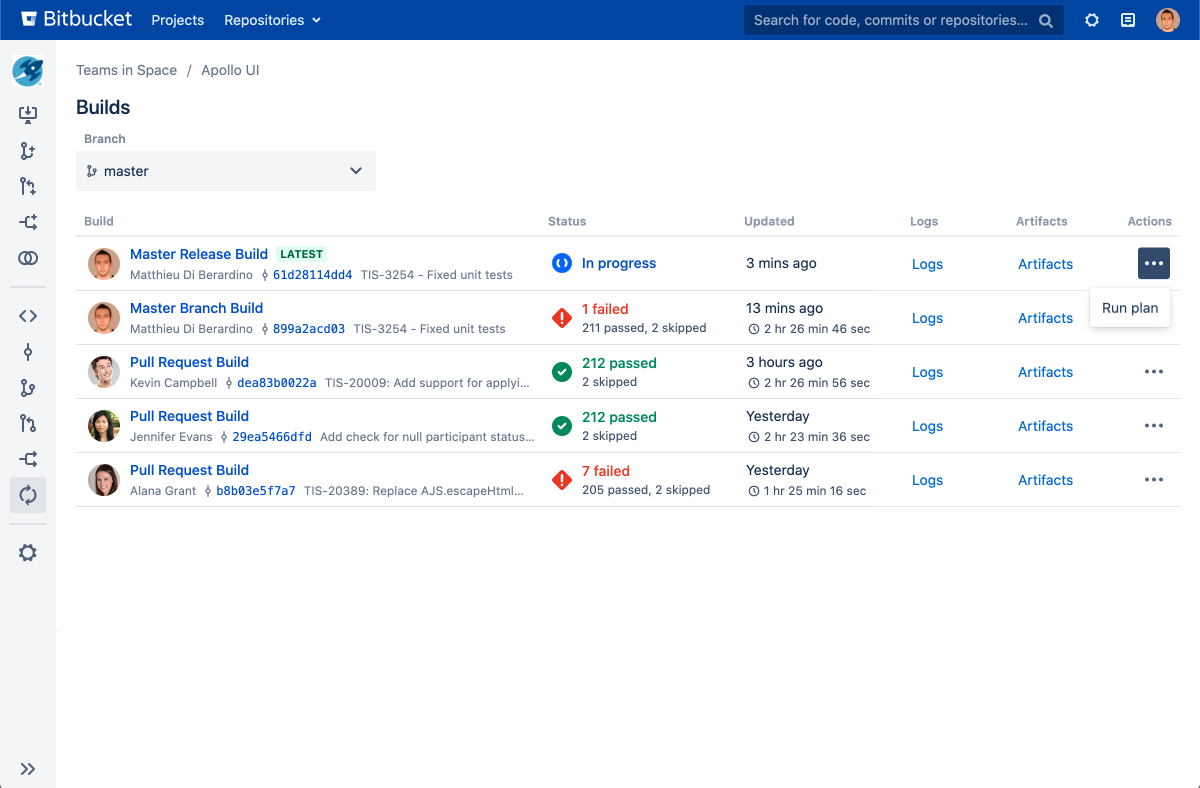Toggle actions menu for Master Release Build
Viewport: 1200px width, 788px height.
click(x=1154, y=263)
